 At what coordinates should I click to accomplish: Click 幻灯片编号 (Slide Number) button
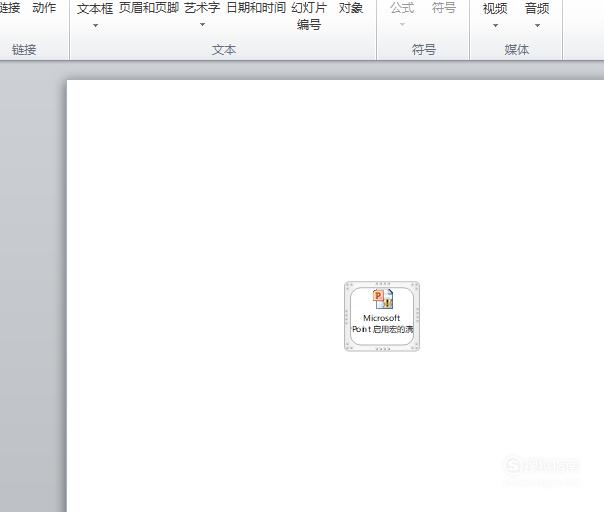[x=309, y=16]
